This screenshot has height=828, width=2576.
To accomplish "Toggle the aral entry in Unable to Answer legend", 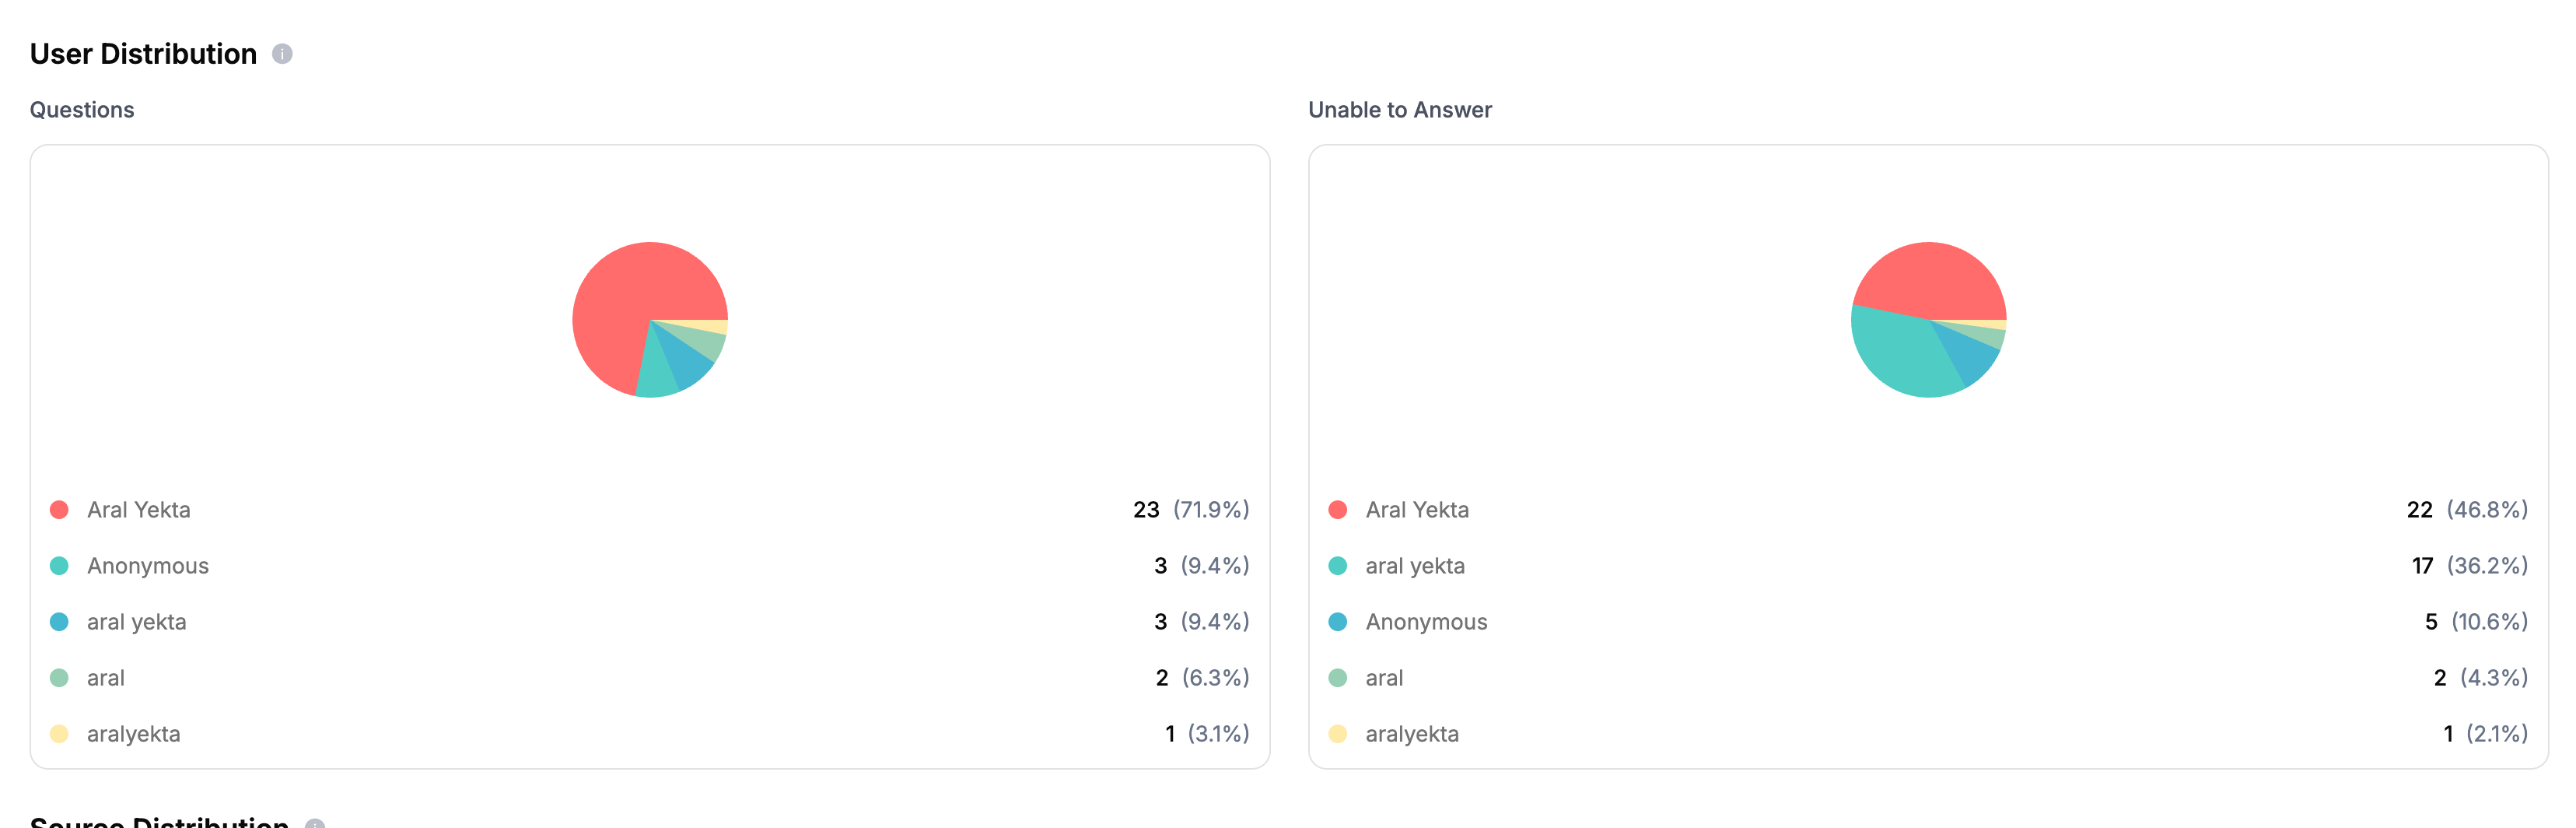I will [1384, 677].
